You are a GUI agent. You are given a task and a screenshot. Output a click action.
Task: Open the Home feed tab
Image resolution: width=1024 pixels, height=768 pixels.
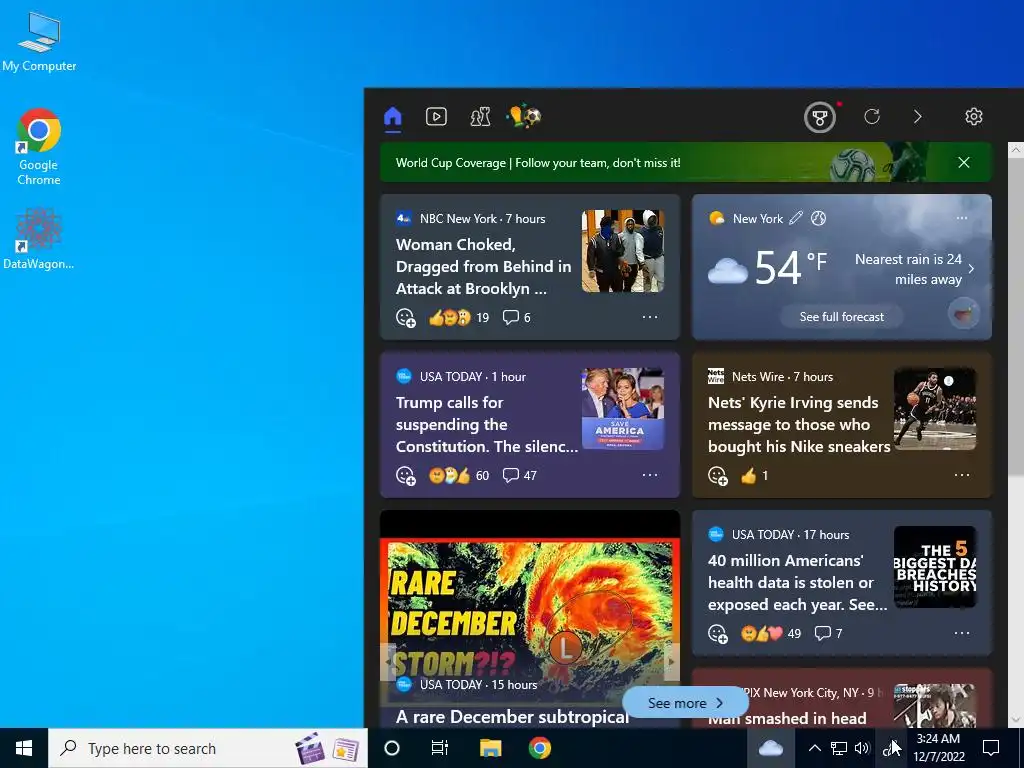pos(392,117)
